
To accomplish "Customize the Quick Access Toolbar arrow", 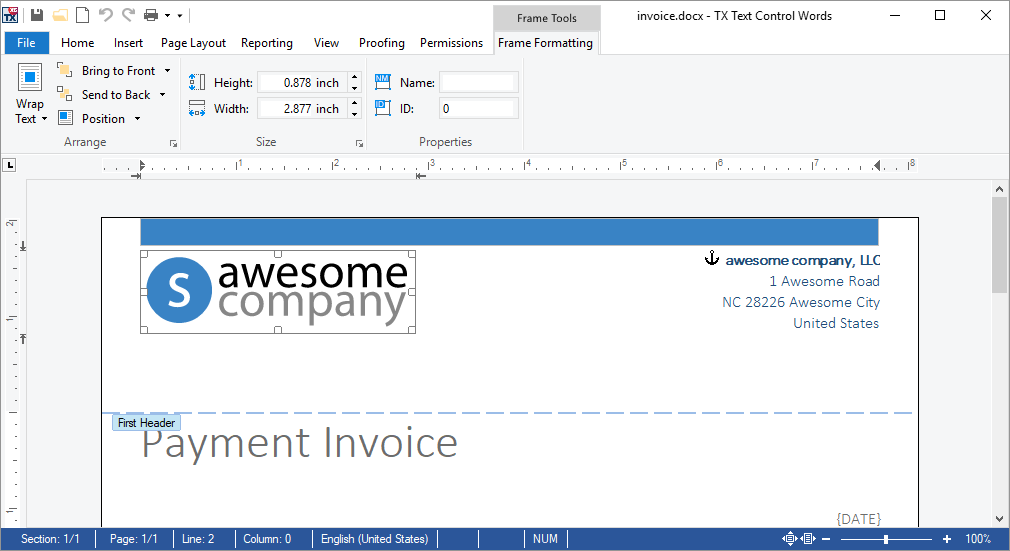I will pyautogui.click(x=180, y=15).
